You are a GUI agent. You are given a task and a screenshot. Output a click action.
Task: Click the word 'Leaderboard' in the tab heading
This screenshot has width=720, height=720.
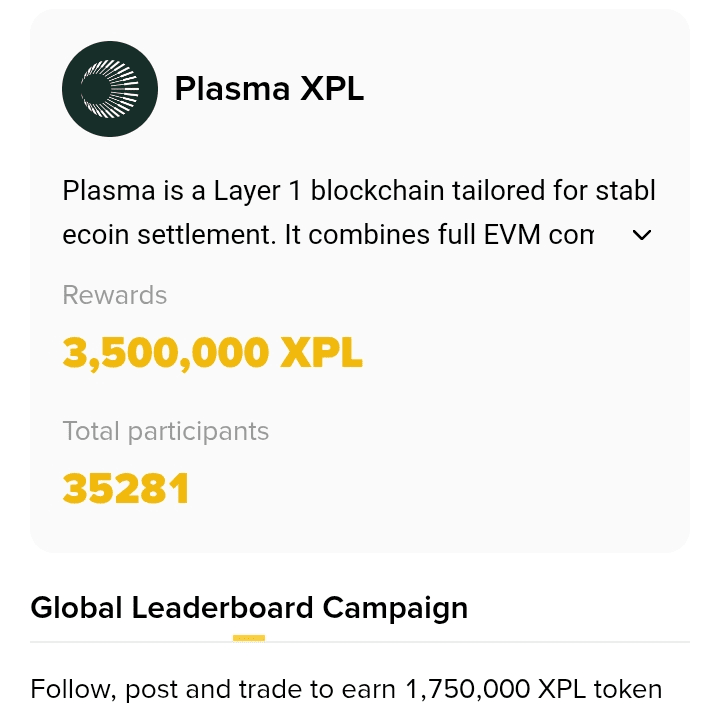[x=222, y=608]
